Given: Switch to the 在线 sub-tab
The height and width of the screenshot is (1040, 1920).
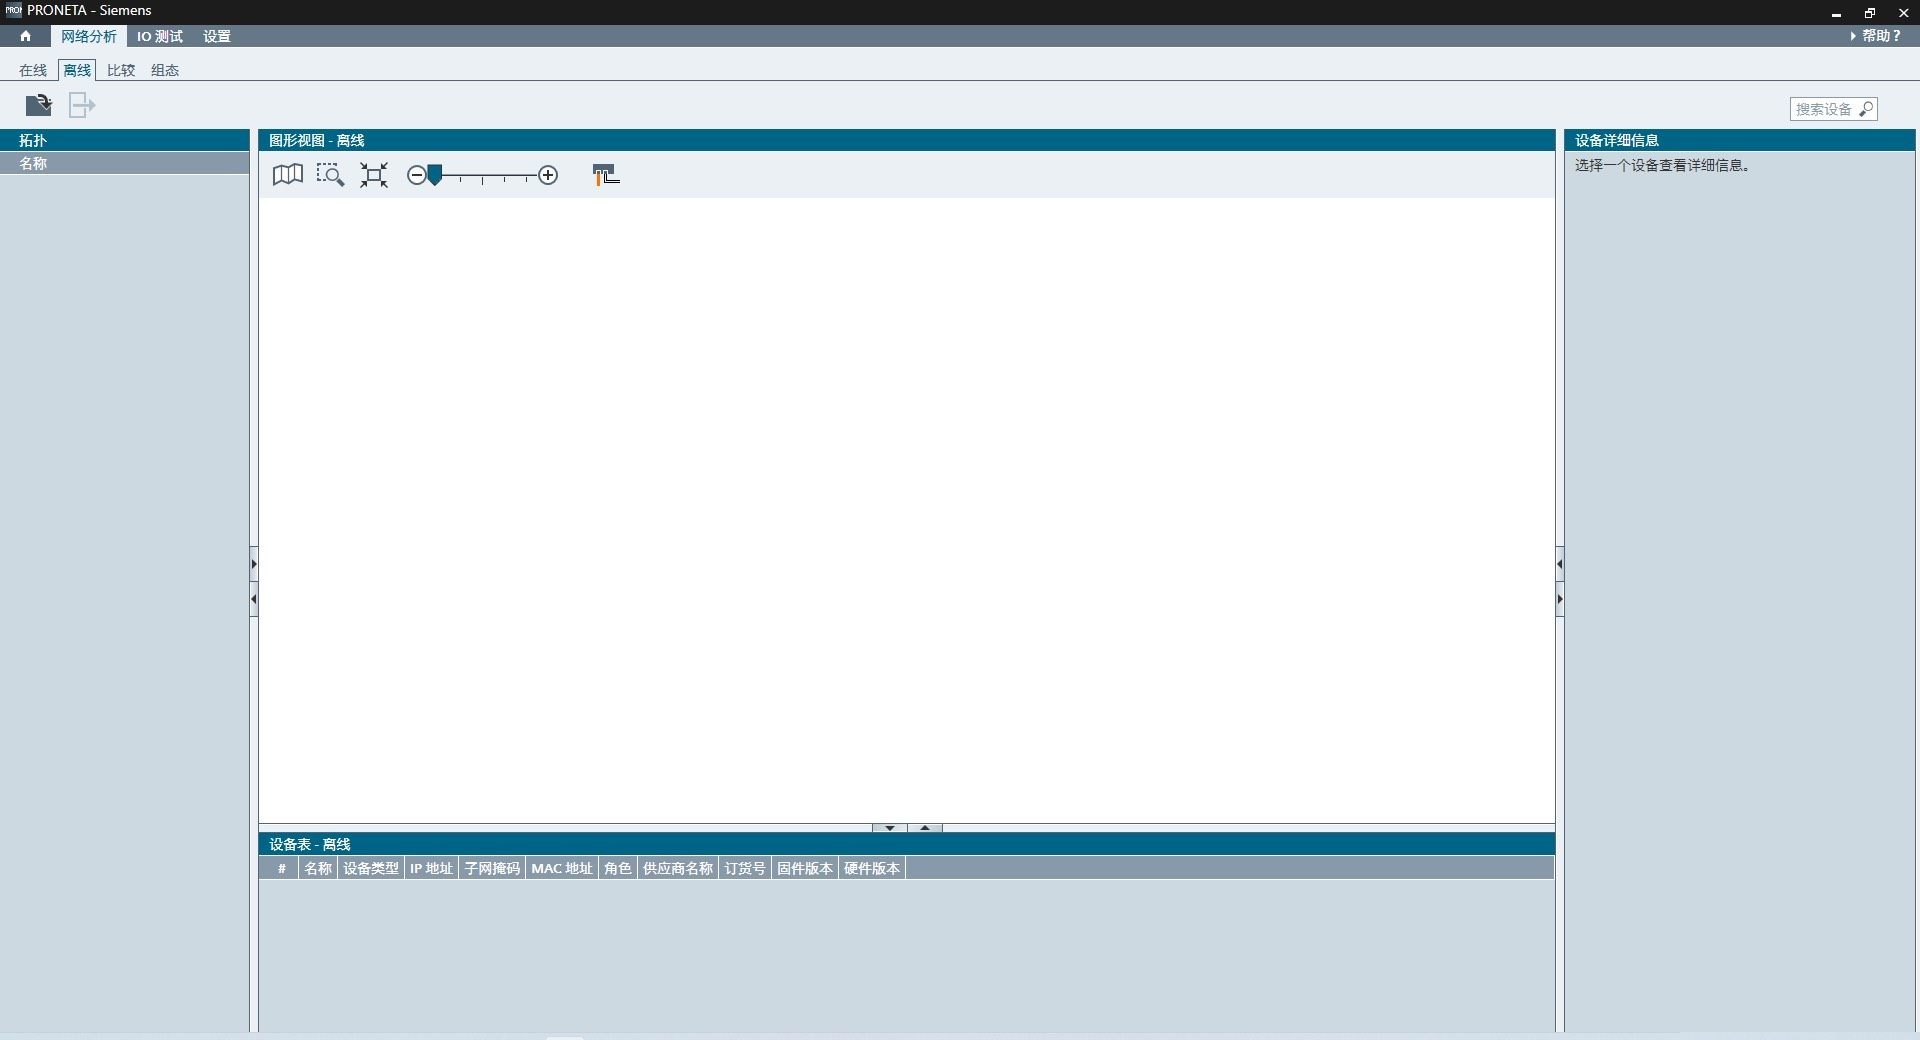Looking at the screenshot, I should point(33,70).
